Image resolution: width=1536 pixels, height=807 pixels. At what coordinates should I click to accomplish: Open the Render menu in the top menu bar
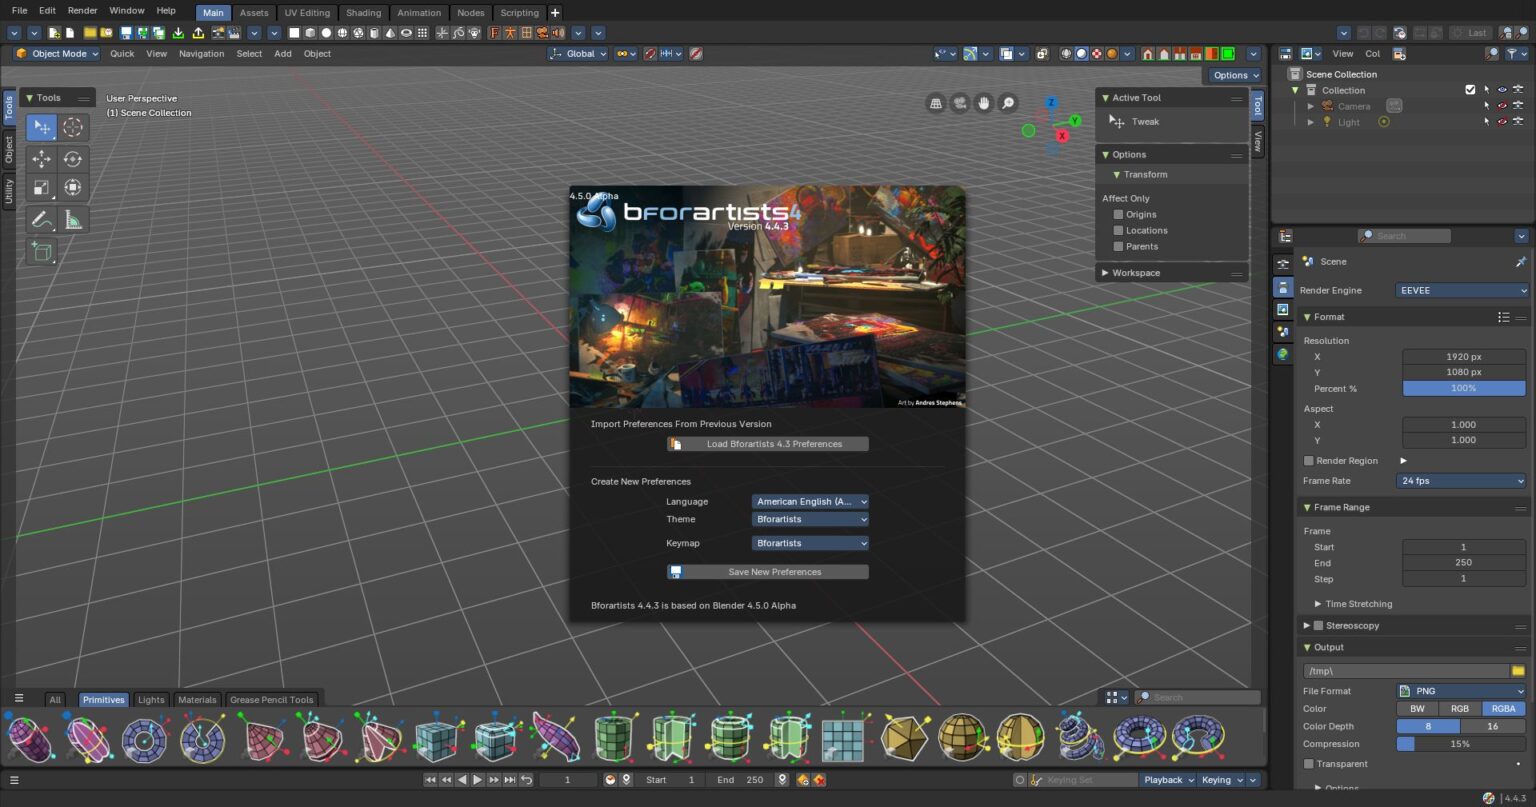81,10
